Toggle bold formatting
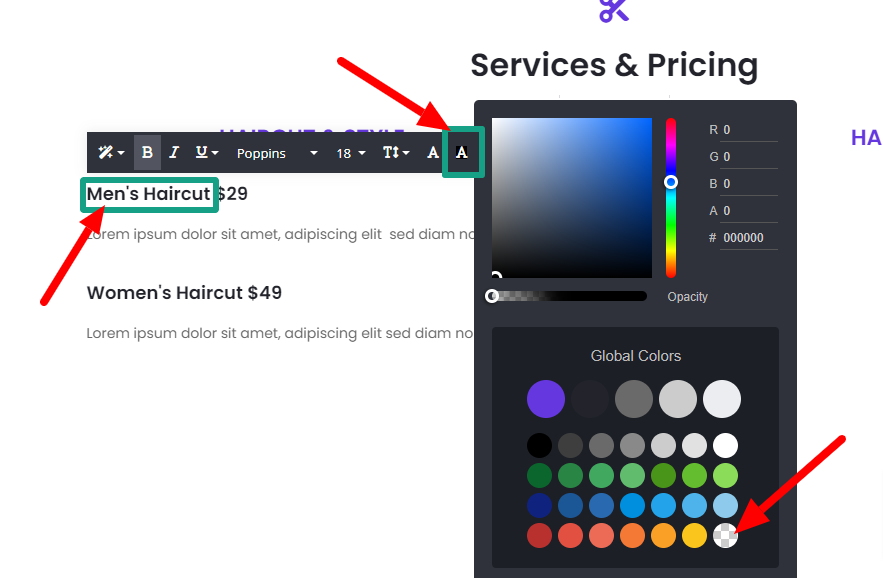The image size is (883, 578). (x=146, y=152)
